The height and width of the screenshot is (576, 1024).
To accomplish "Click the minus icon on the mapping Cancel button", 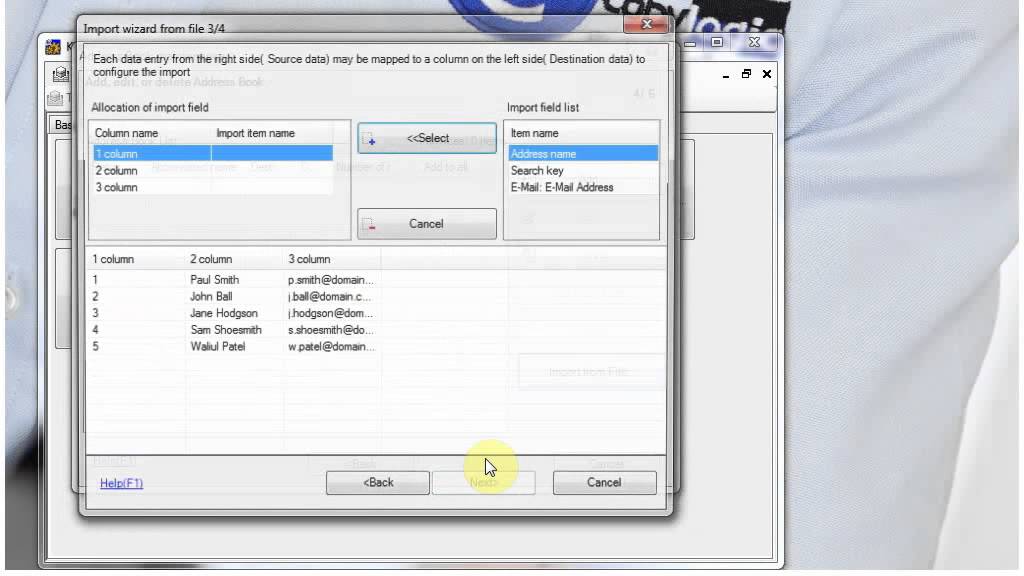I will (x=369, y=225).
